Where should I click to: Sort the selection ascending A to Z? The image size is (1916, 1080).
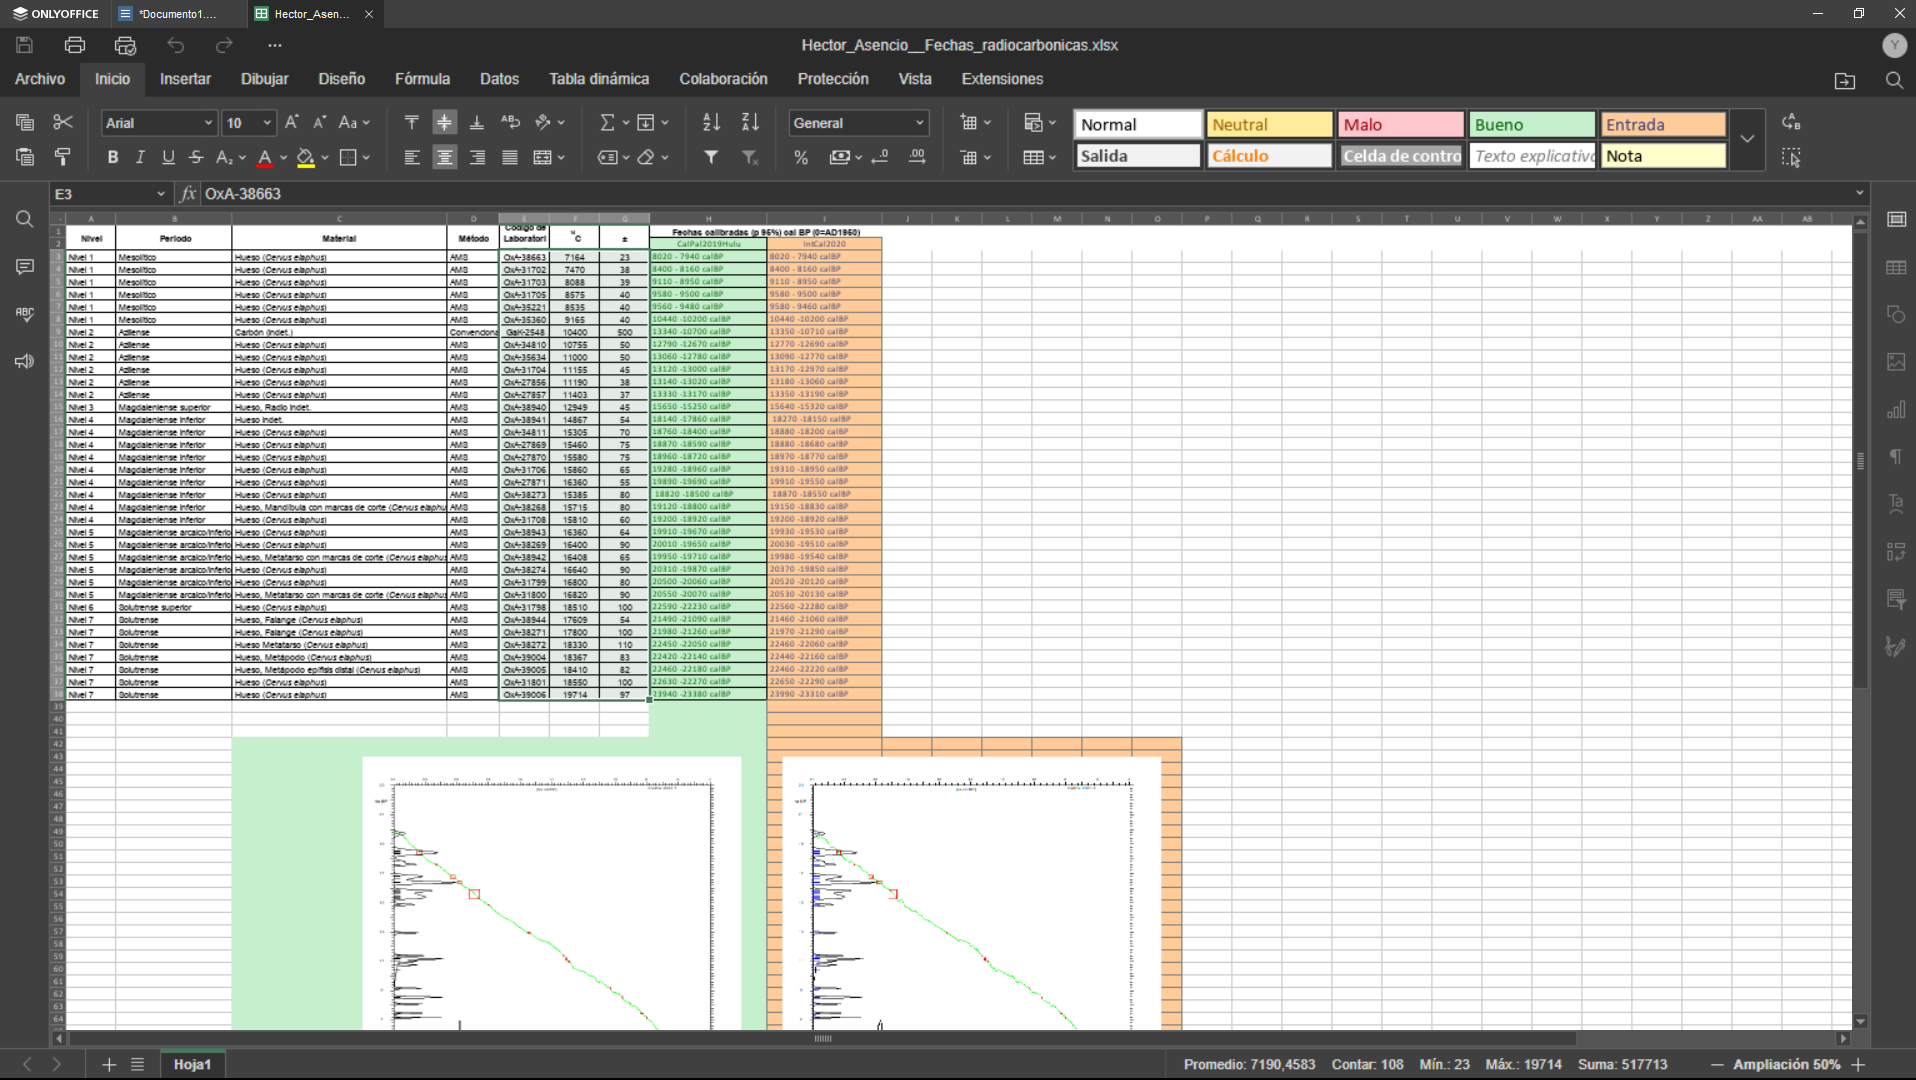pyautogui.click(x=711, y=122)
